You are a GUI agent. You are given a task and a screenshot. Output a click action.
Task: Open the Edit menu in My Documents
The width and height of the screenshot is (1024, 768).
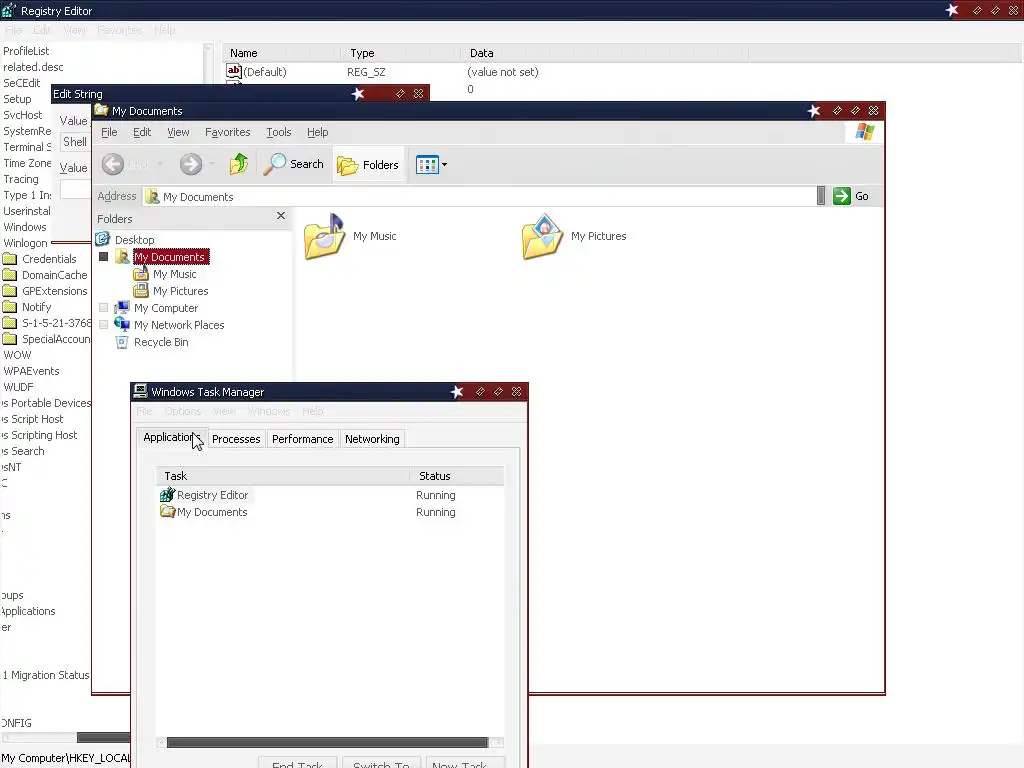(x=142, y=132)
